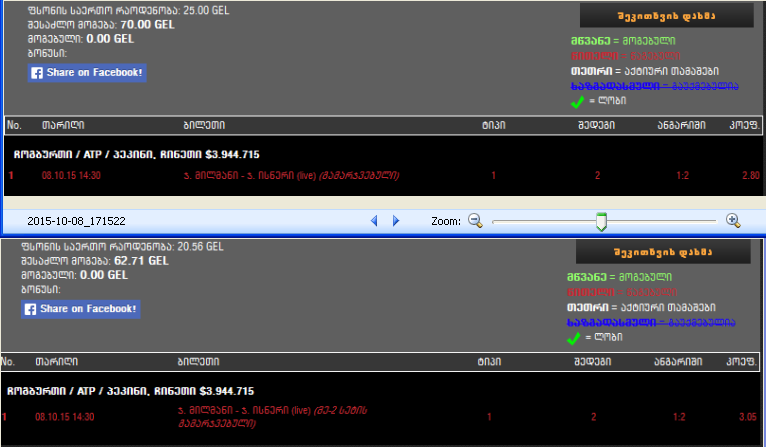Click the zoom in magnifier icon
The width and height of the screenshot is (766, 447).
(733, 221)
